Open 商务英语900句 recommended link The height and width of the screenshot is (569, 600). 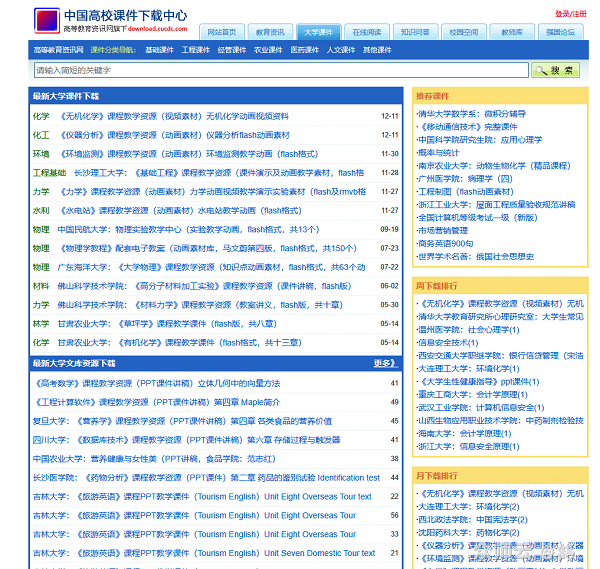[447, 243]
